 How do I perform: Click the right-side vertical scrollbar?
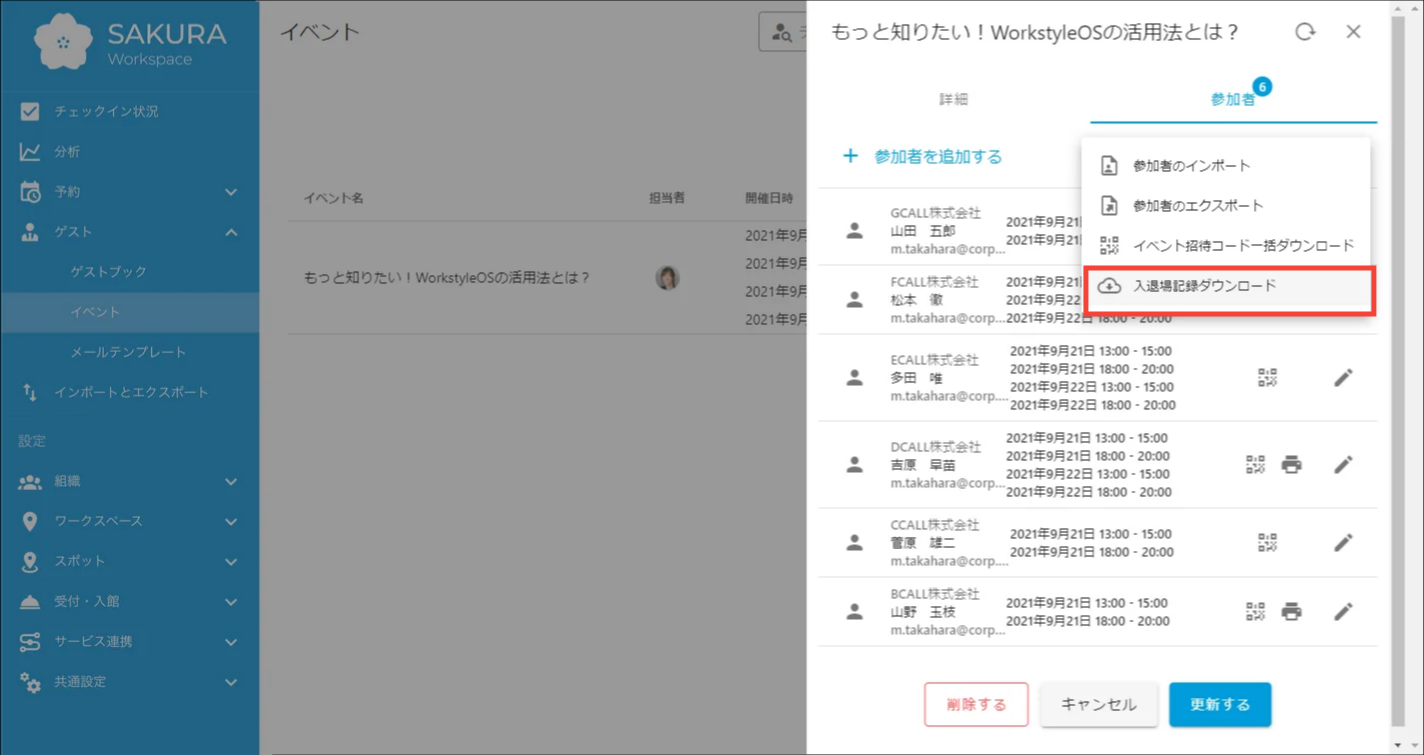coord(1398,370)
